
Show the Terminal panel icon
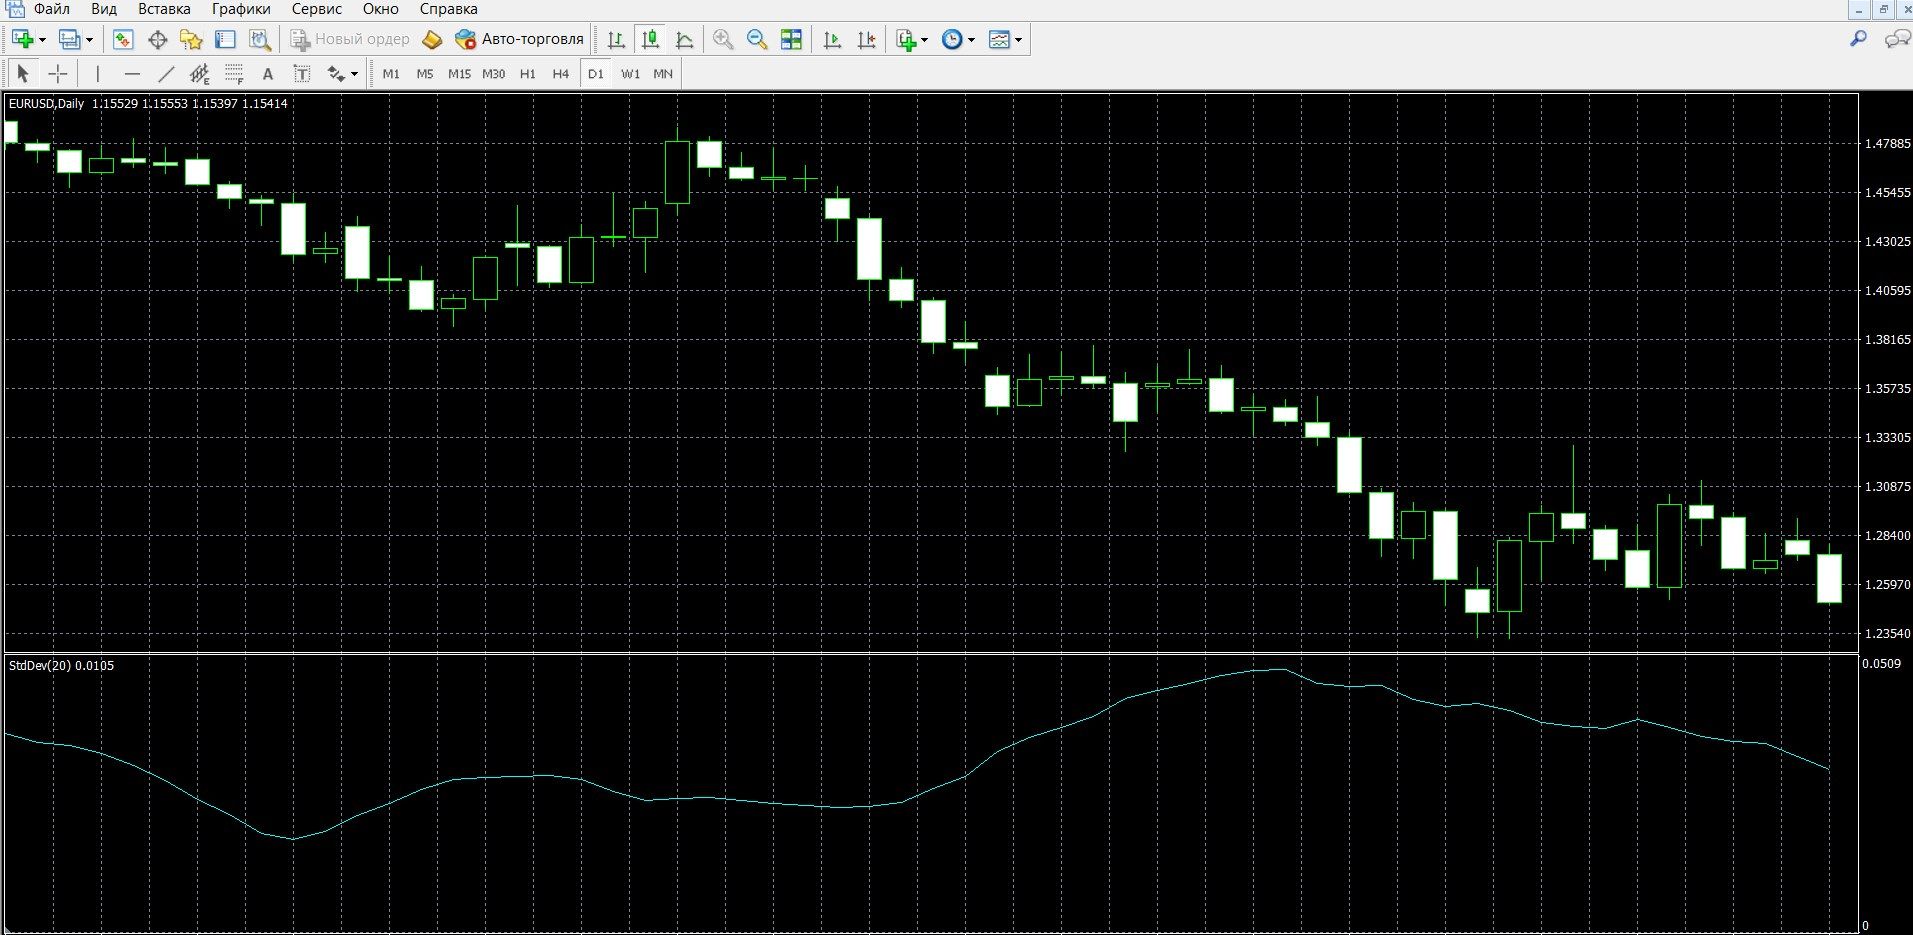tap(225, 39)
